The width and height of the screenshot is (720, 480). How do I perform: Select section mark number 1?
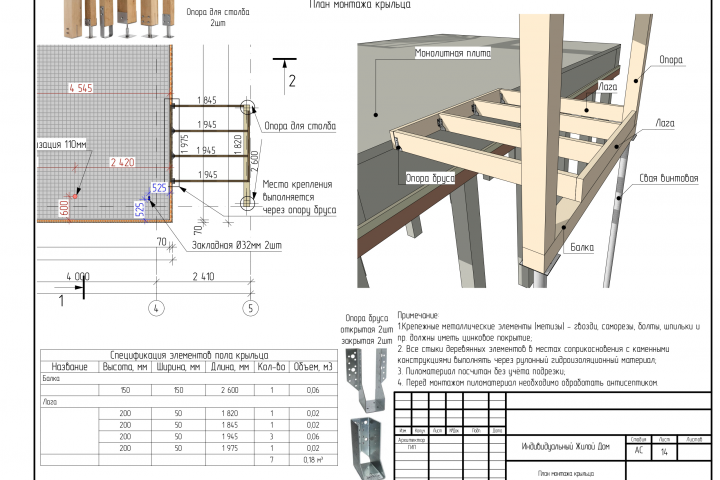(61, 301)
